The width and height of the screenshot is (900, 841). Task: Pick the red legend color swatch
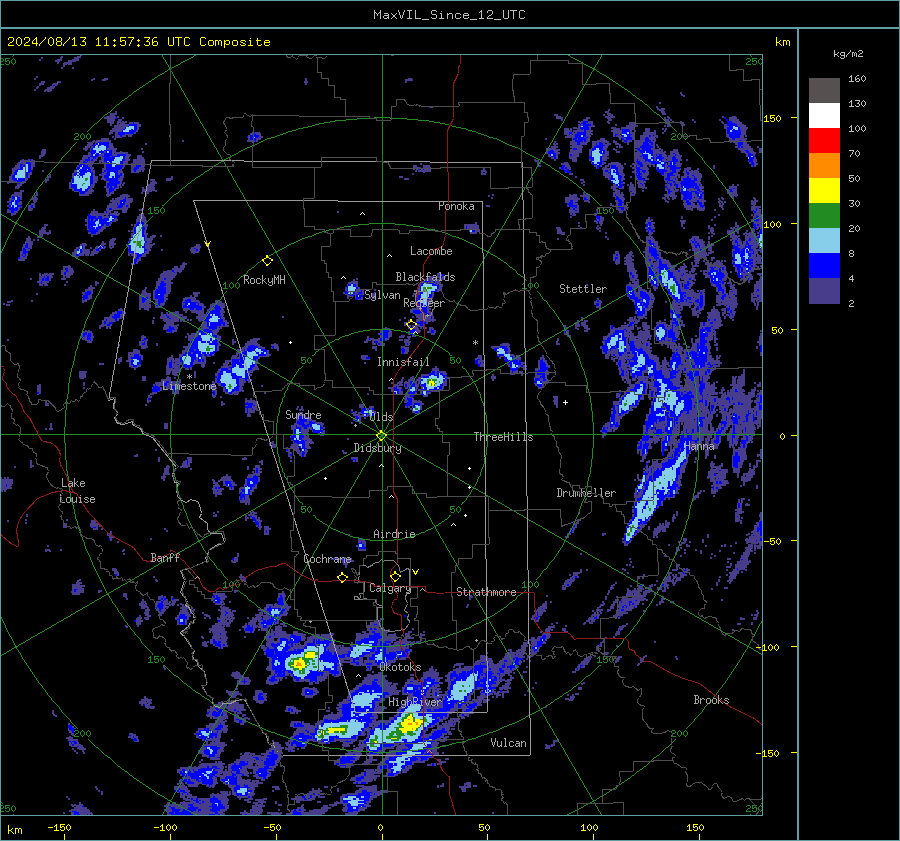click(x=824, y=141)
